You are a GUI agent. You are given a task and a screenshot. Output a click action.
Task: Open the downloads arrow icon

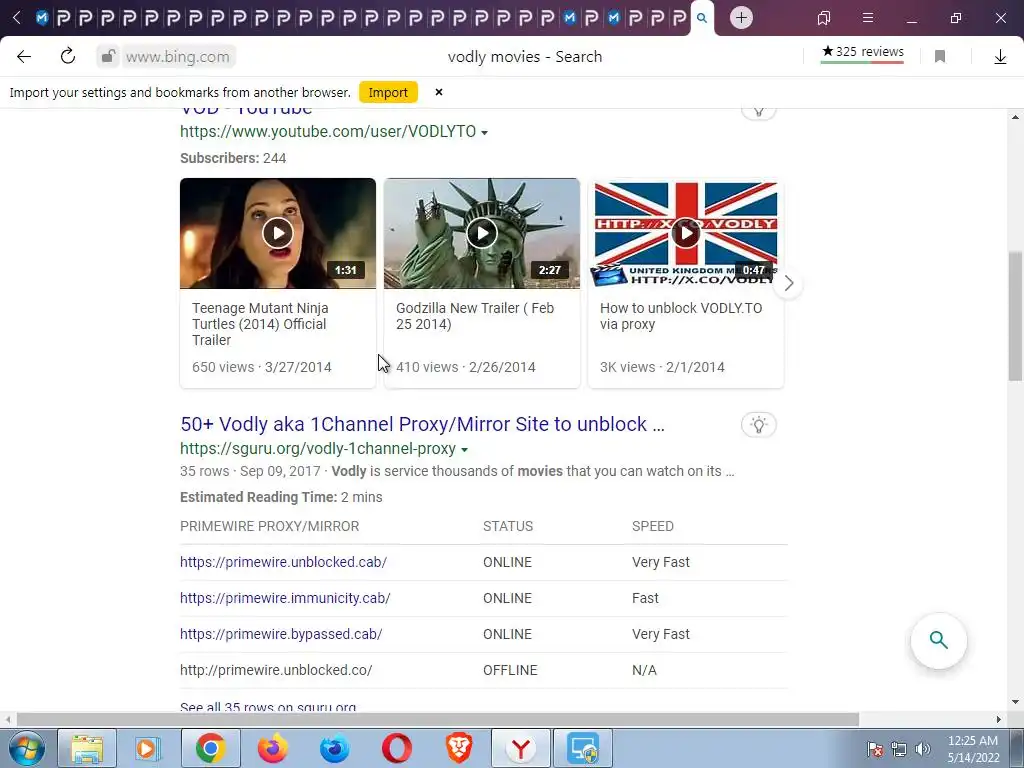point(1000,57)
